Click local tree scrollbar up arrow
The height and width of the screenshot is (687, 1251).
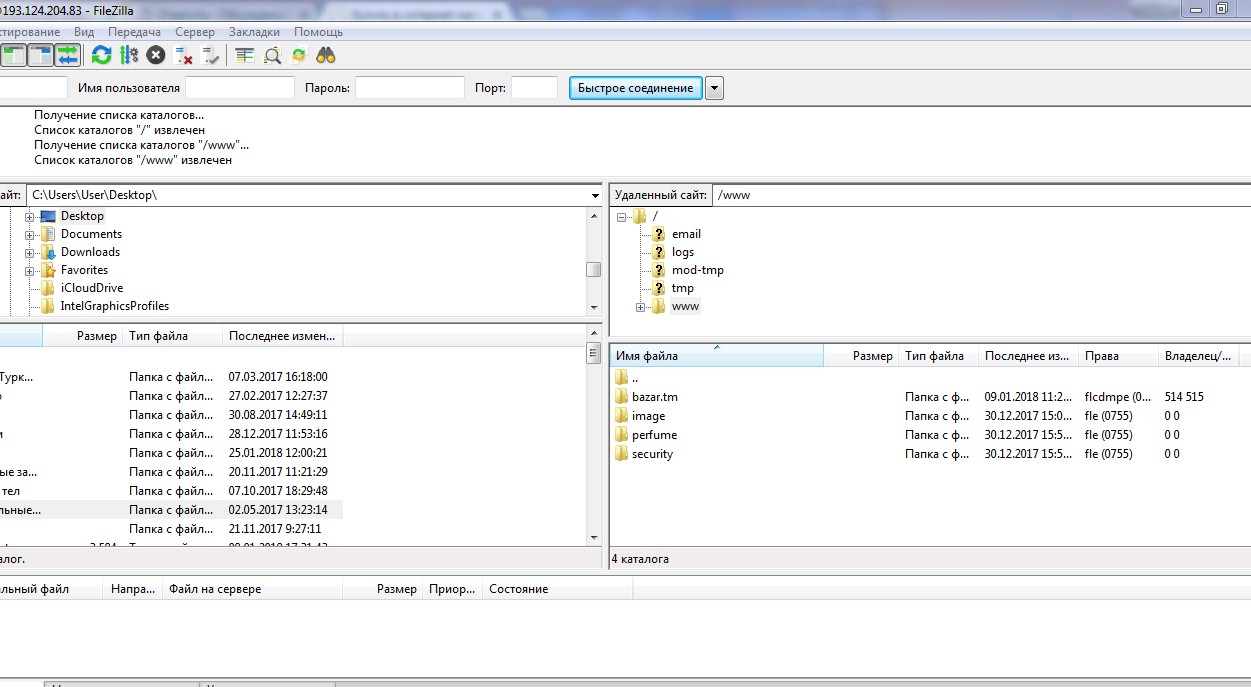click(594, 214)
